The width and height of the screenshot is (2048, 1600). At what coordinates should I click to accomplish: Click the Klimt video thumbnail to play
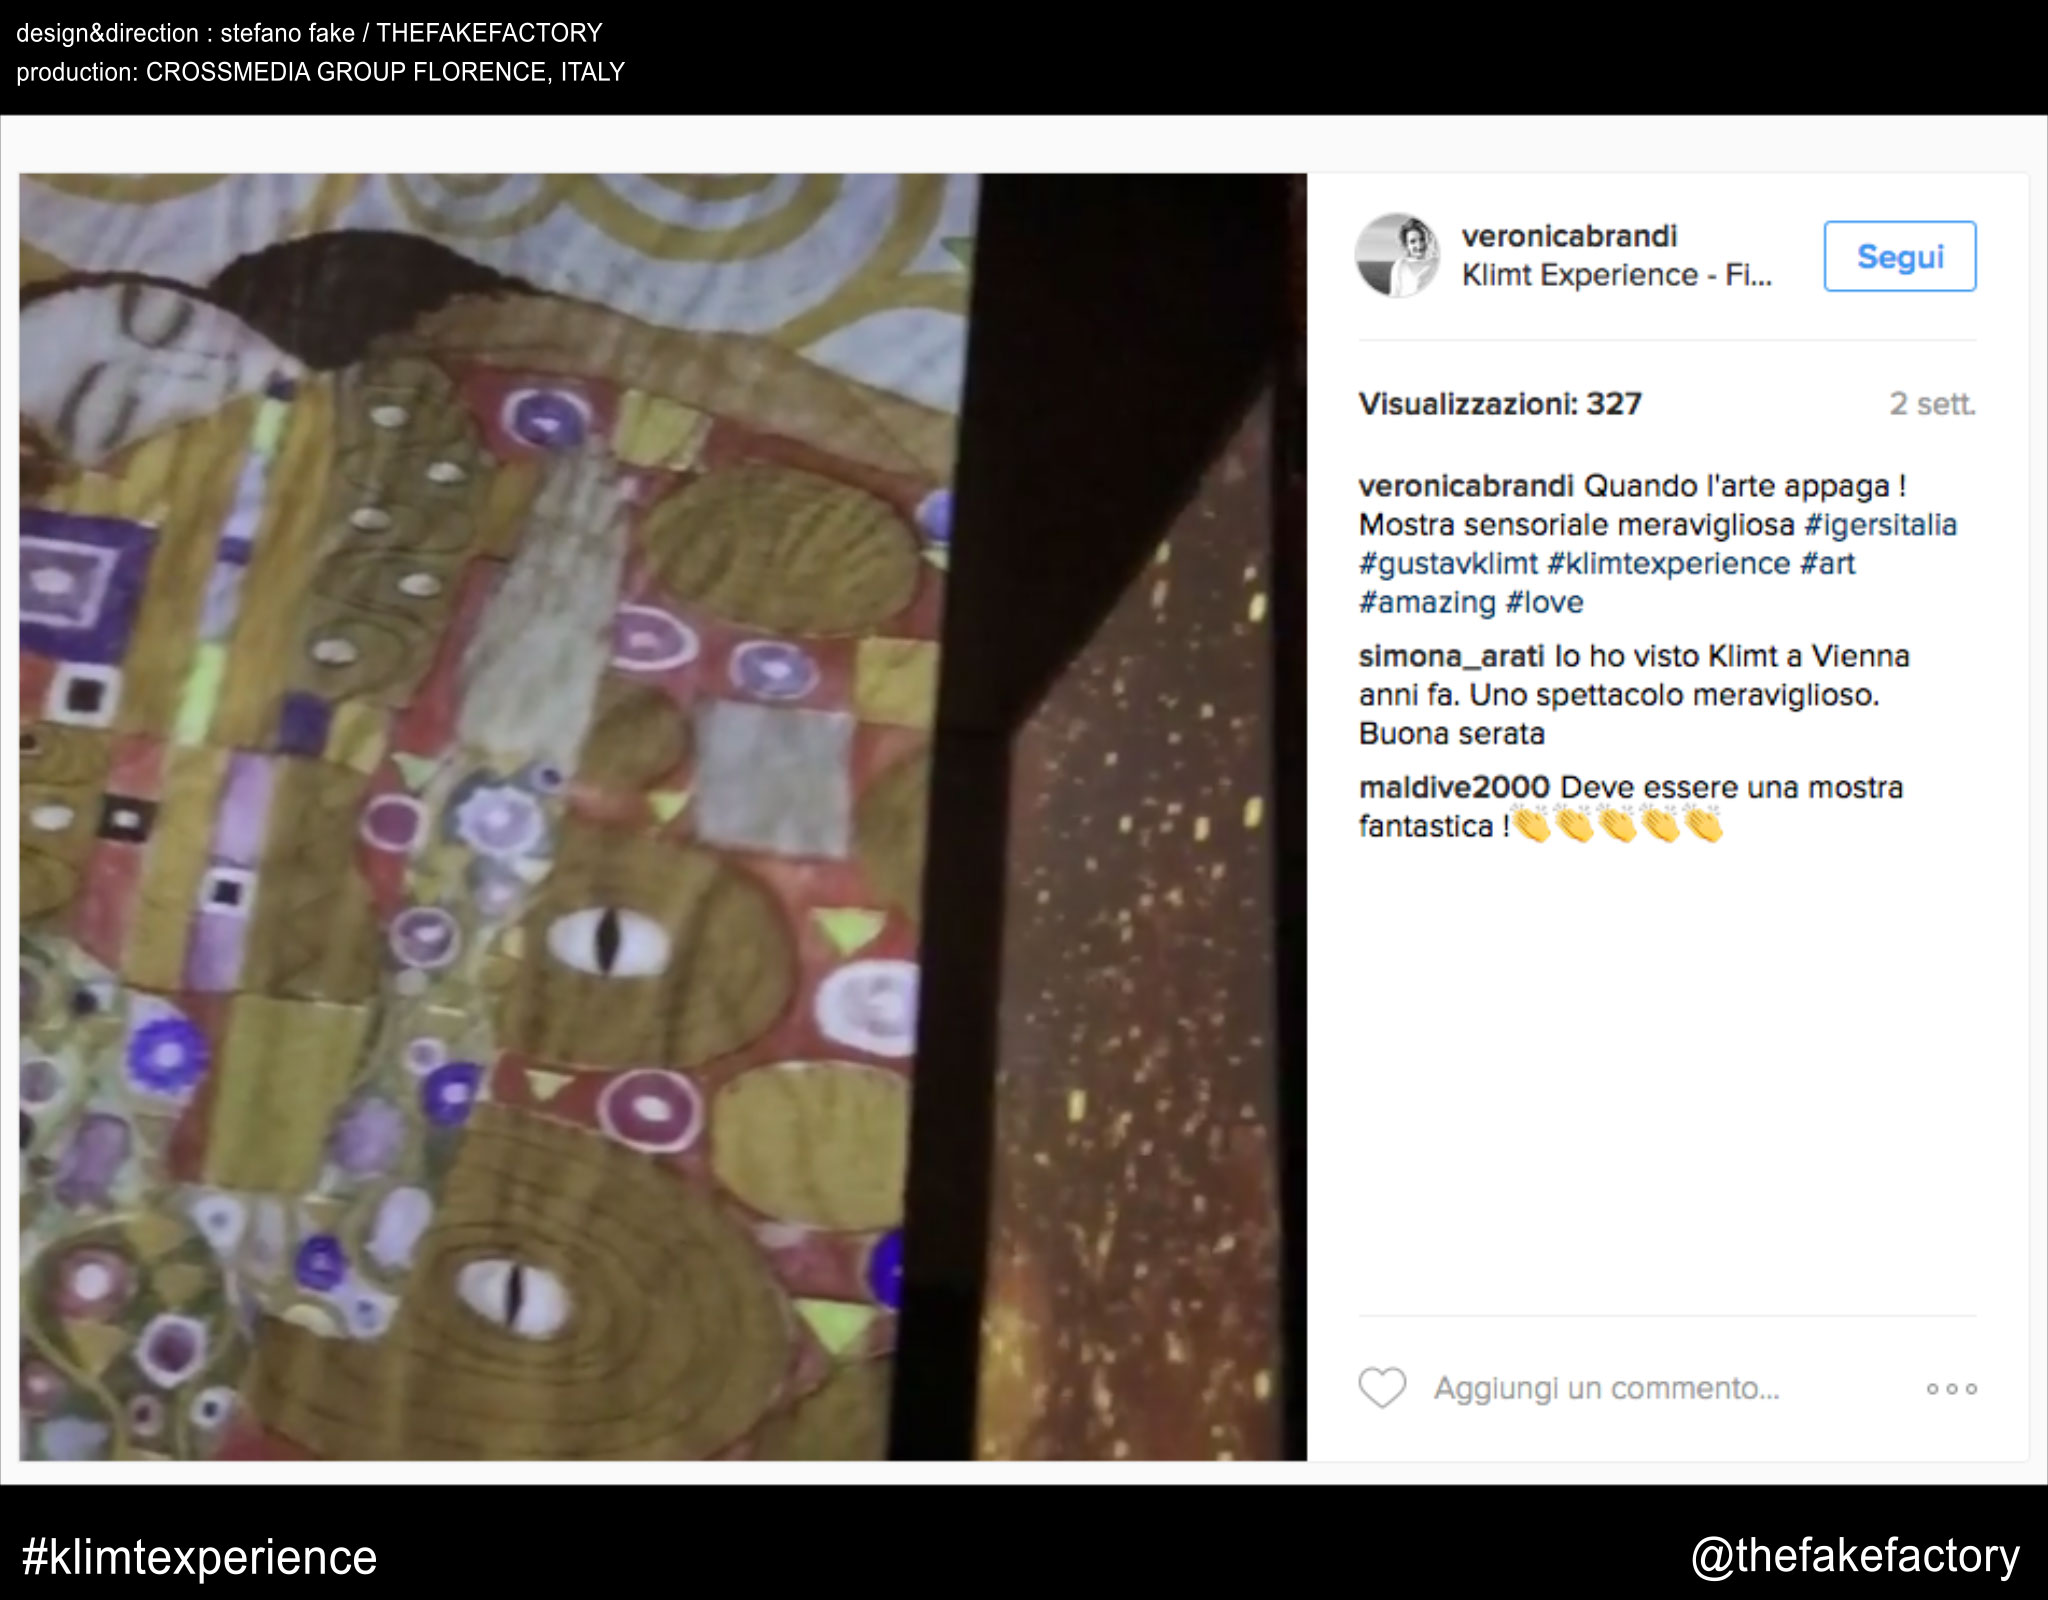coord(662,816)
